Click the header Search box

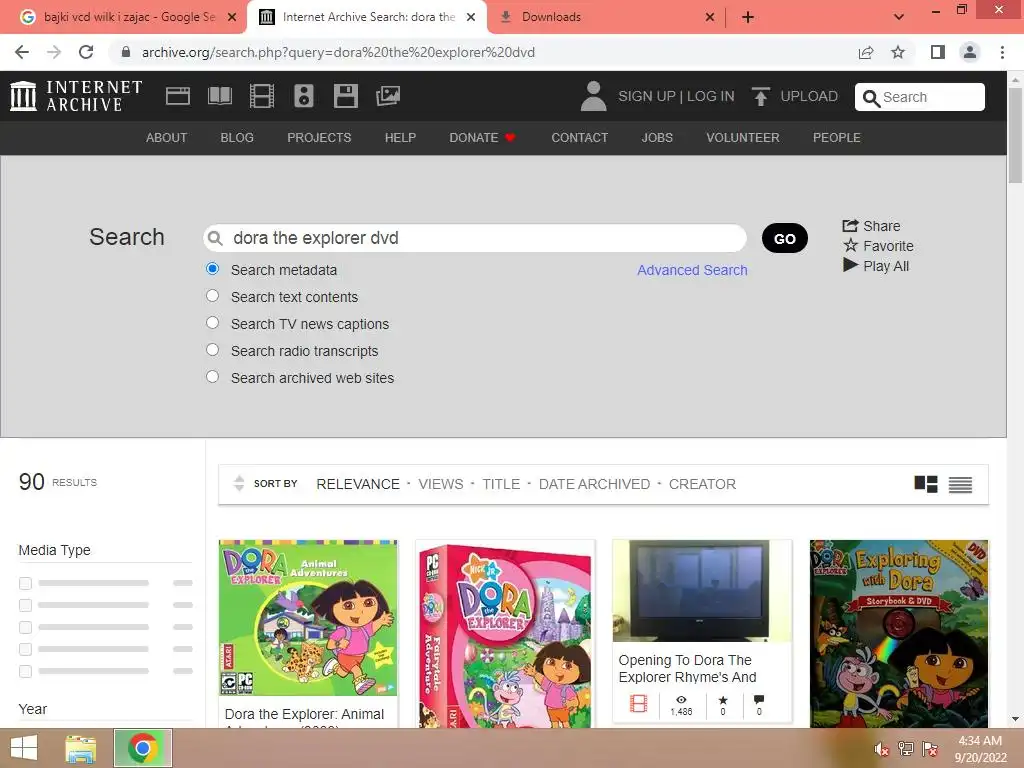point(920,97)
